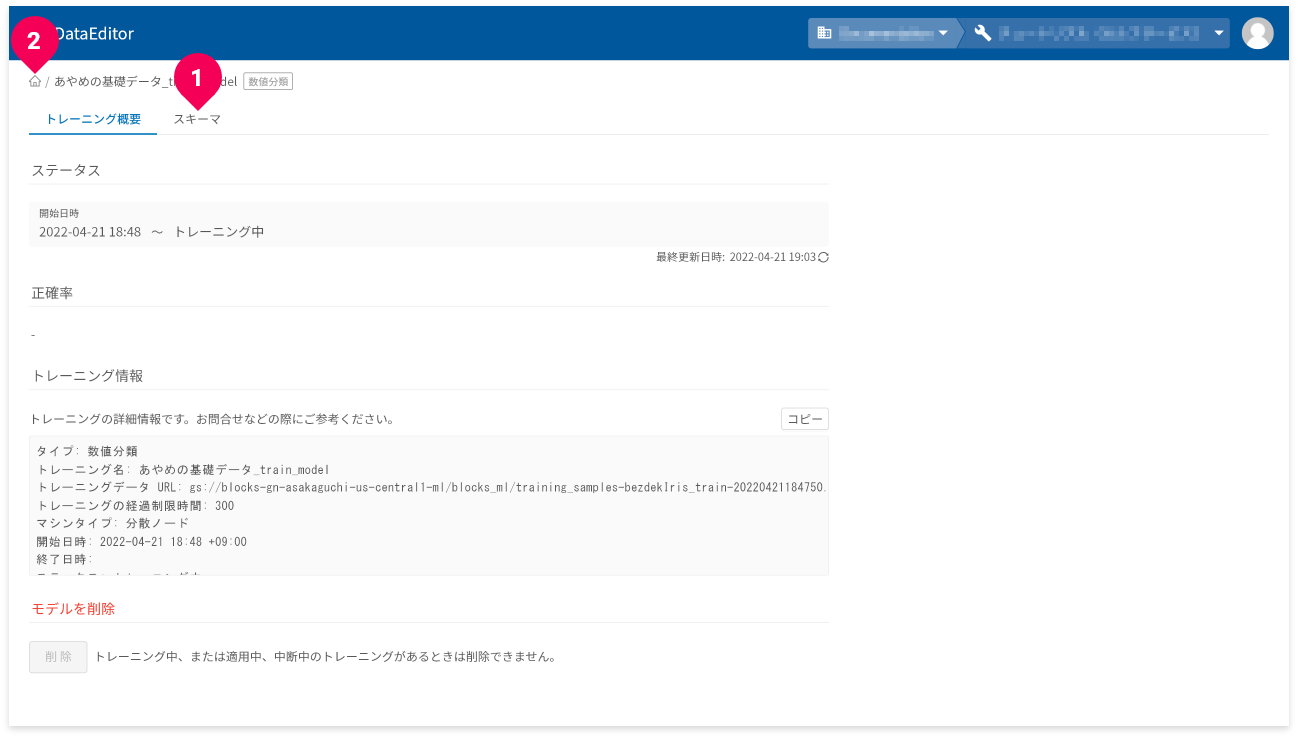Screen dimensions: 1298x738
Task: Click the マシンタイプ: 分散ノード line
Action: [112, 524]
